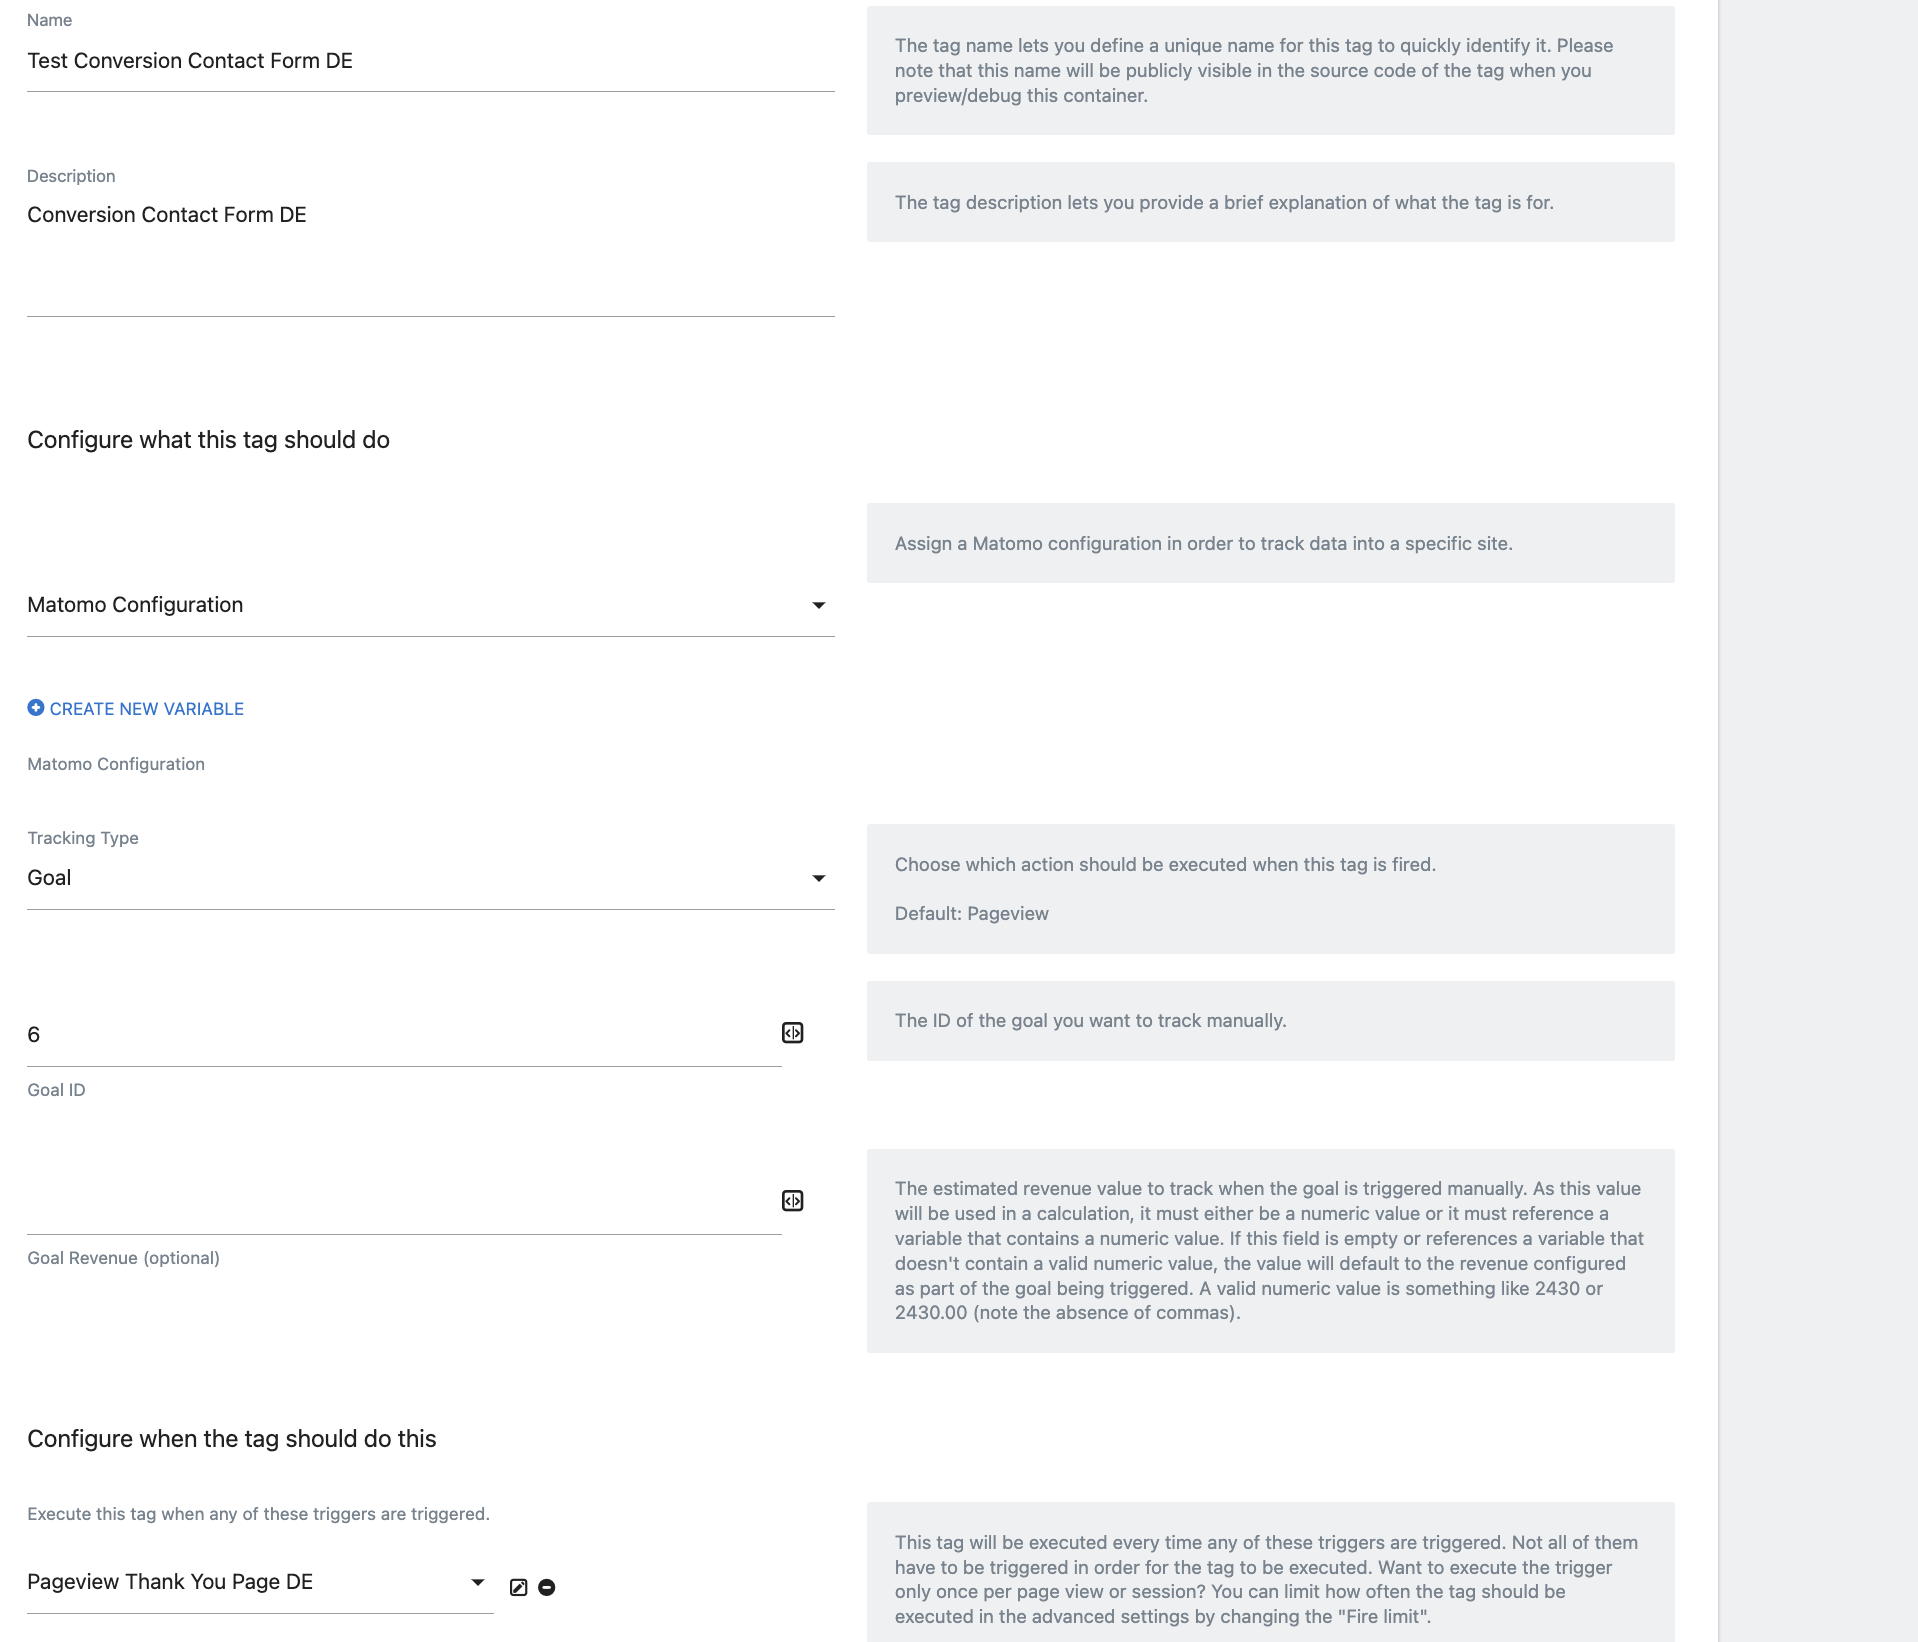
Task: Open the Matomo Configuration dropdown arrow
Action: pyautogui.click(x=819, y=605)
